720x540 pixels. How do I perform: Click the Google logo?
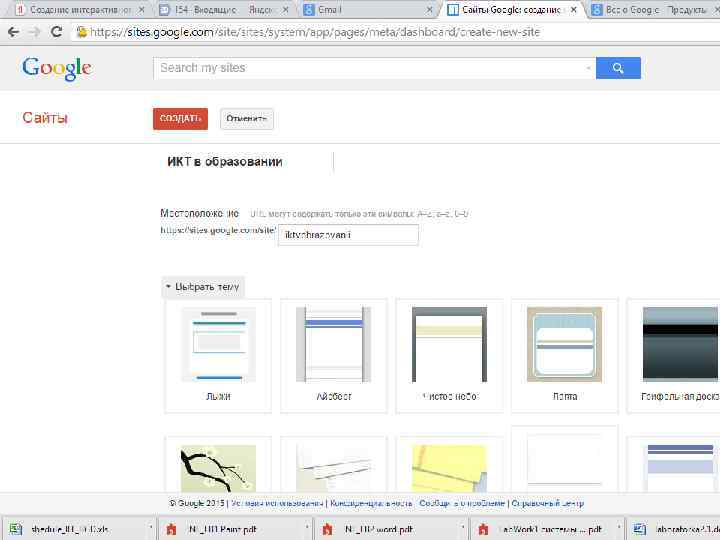coord(57,68)
